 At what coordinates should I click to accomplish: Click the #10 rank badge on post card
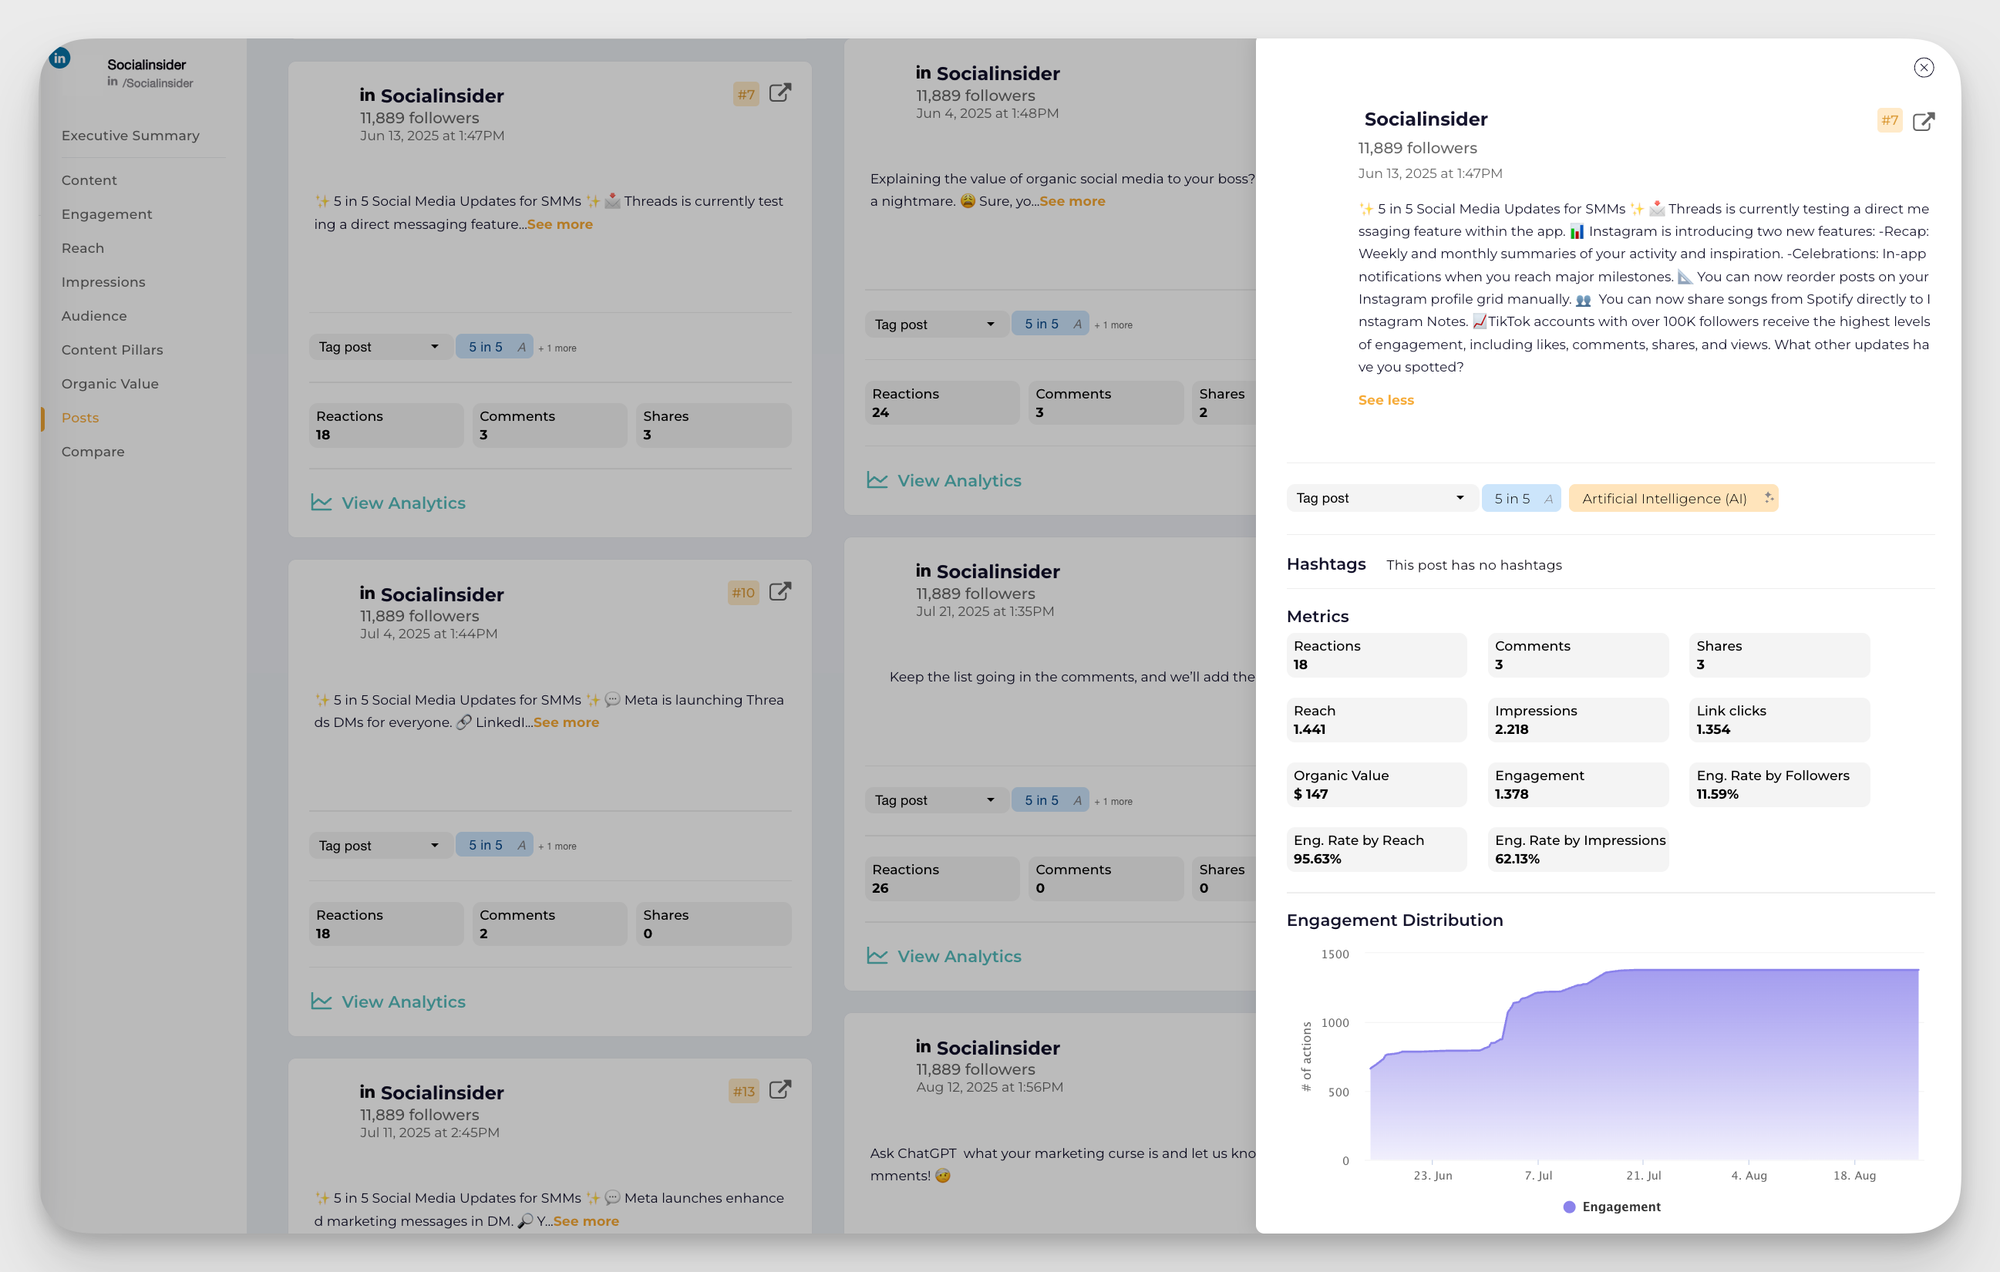[743, 593]
